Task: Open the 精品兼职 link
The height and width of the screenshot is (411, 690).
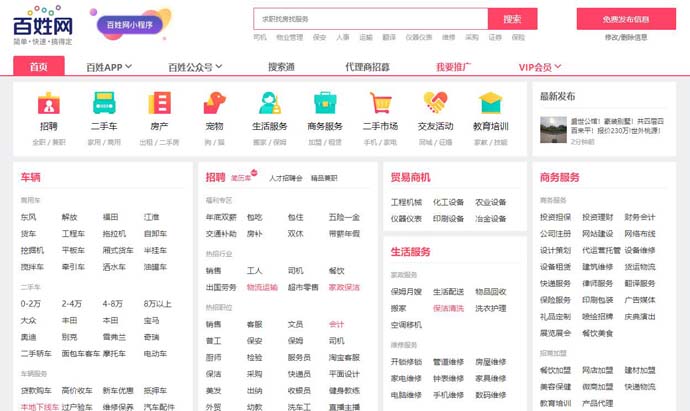Action: point(324,178)
